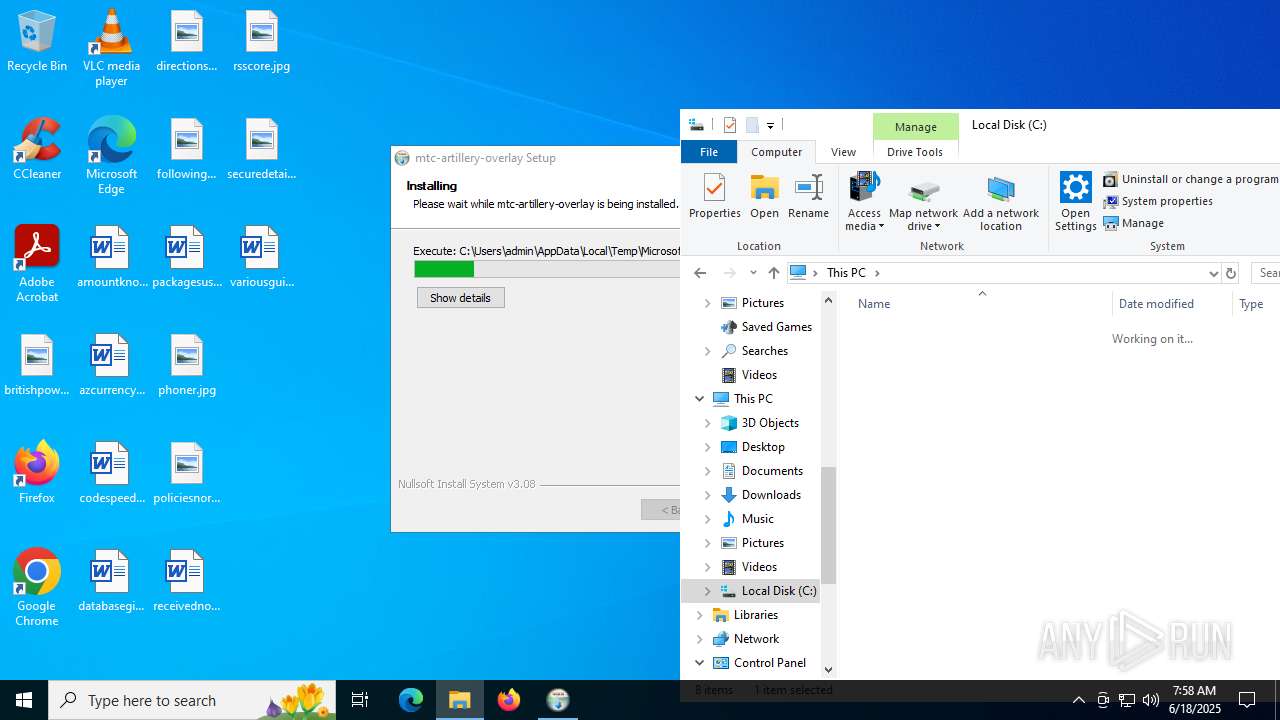Open the File tab in Explorer
Screen dimensions: 1280x720
(x=709, y=152)
